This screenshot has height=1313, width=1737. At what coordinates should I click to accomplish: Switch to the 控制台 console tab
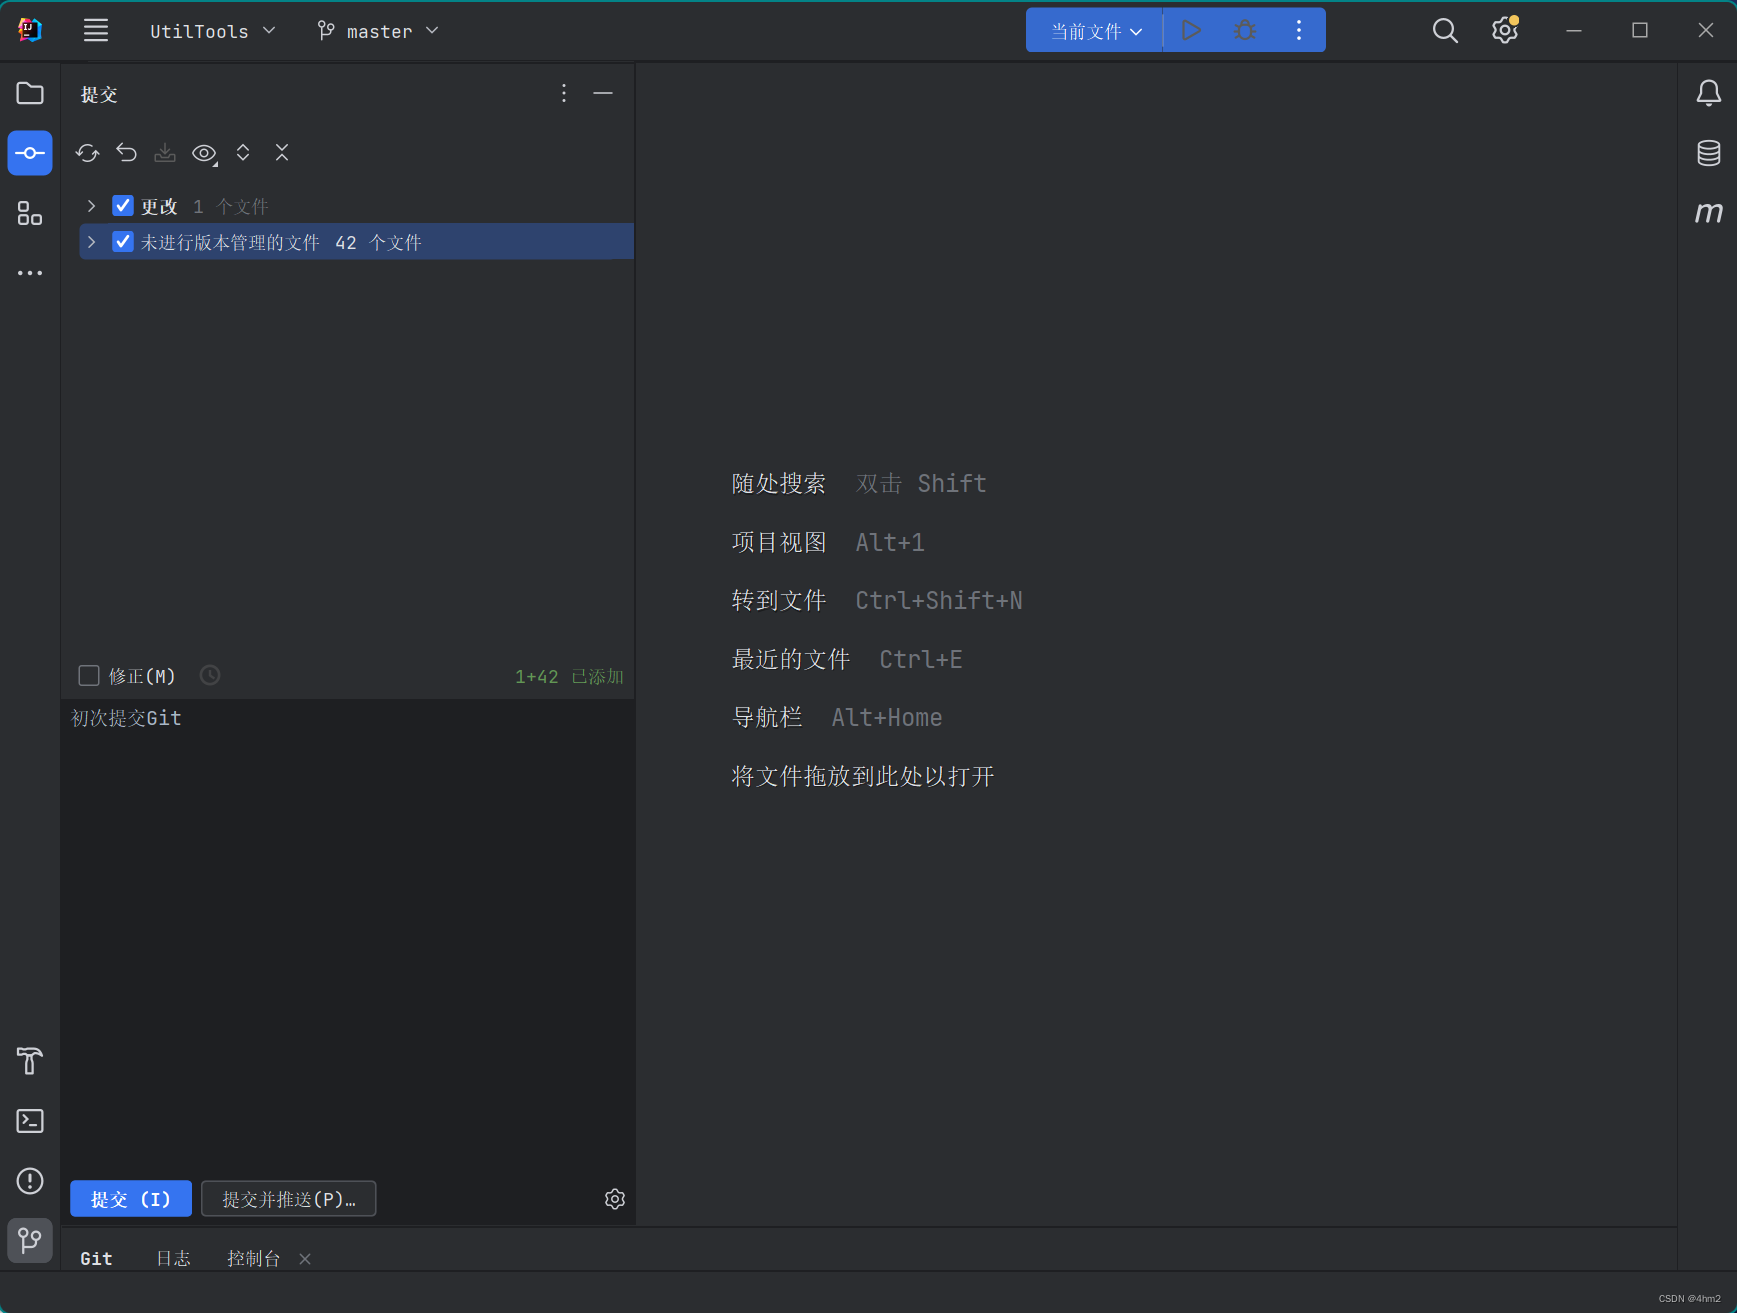254,1259
